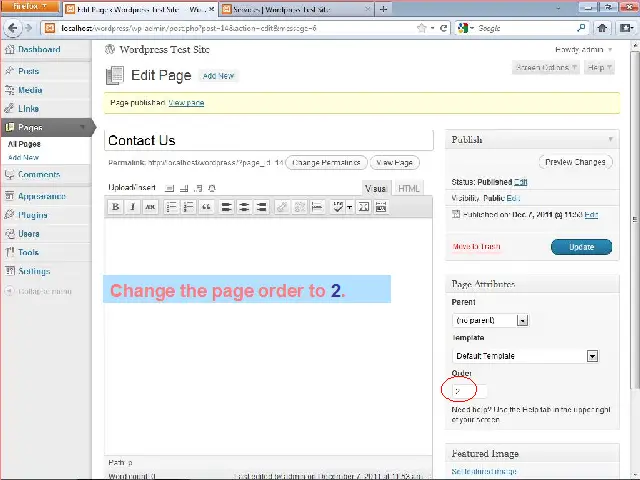Apply italic formatting in the editor
This screenshot has width=640, height=480.
click(132, 207)
